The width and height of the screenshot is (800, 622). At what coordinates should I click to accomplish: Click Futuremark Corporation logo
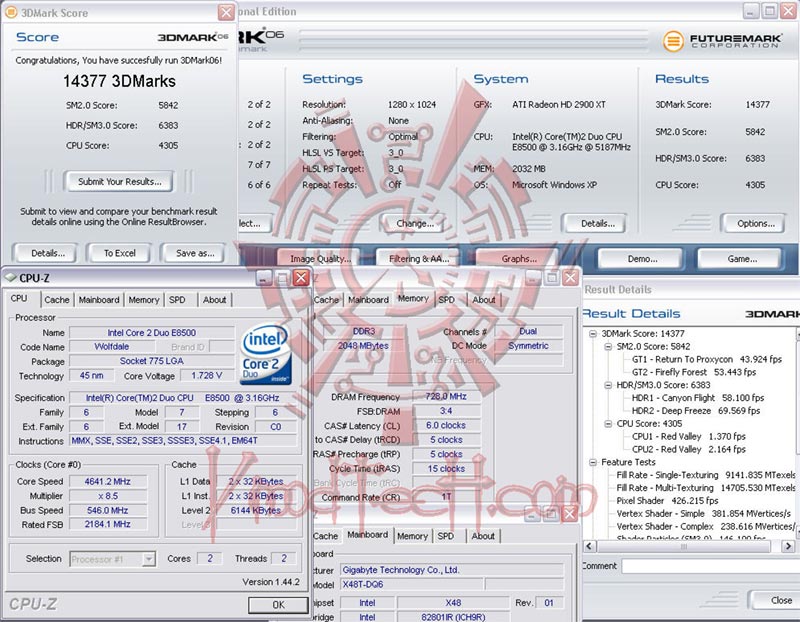click(x=721, y=40)
